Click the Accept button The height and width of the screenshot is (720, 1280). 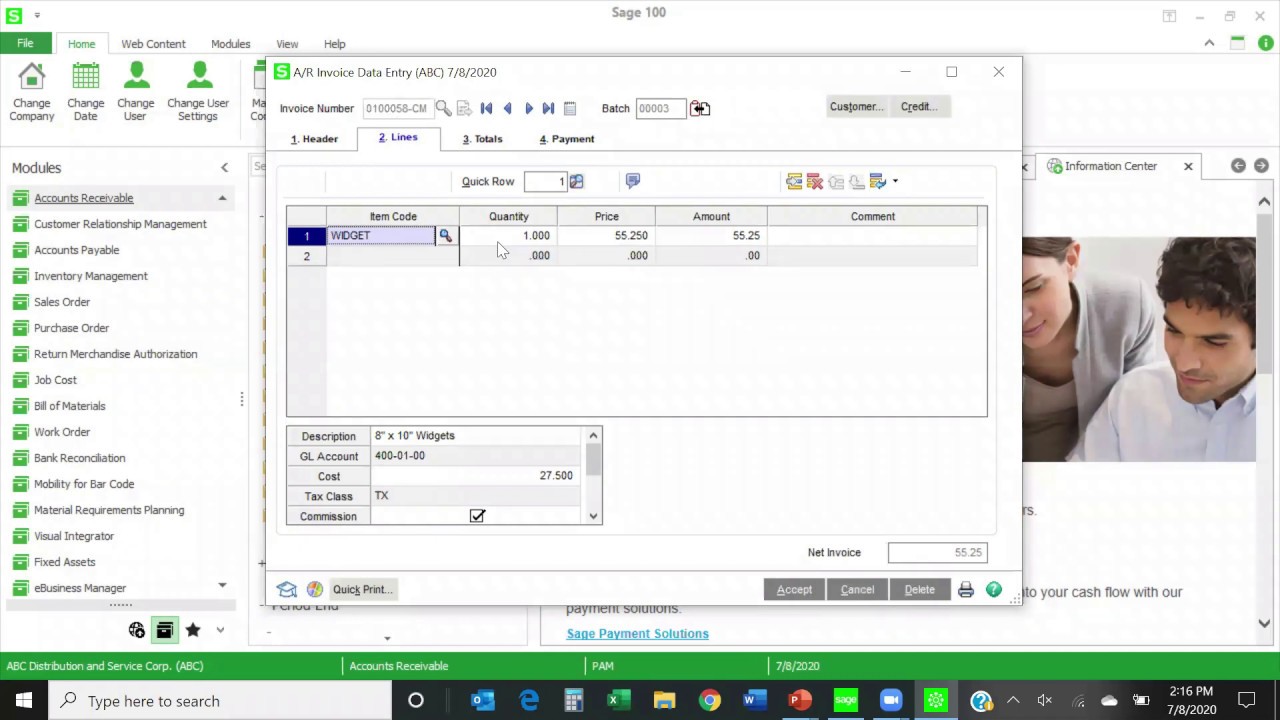coord(794,589)
